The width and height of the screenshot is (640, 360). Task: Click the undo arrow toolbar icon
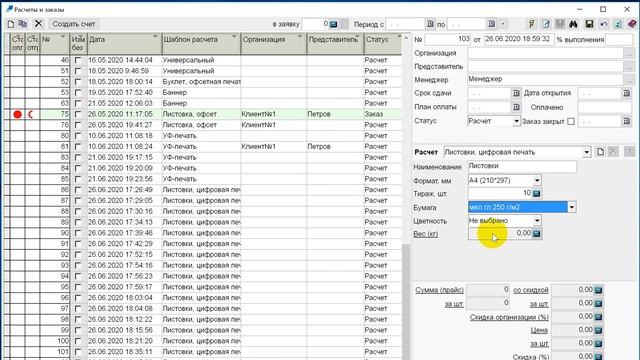tap(603, 24)
